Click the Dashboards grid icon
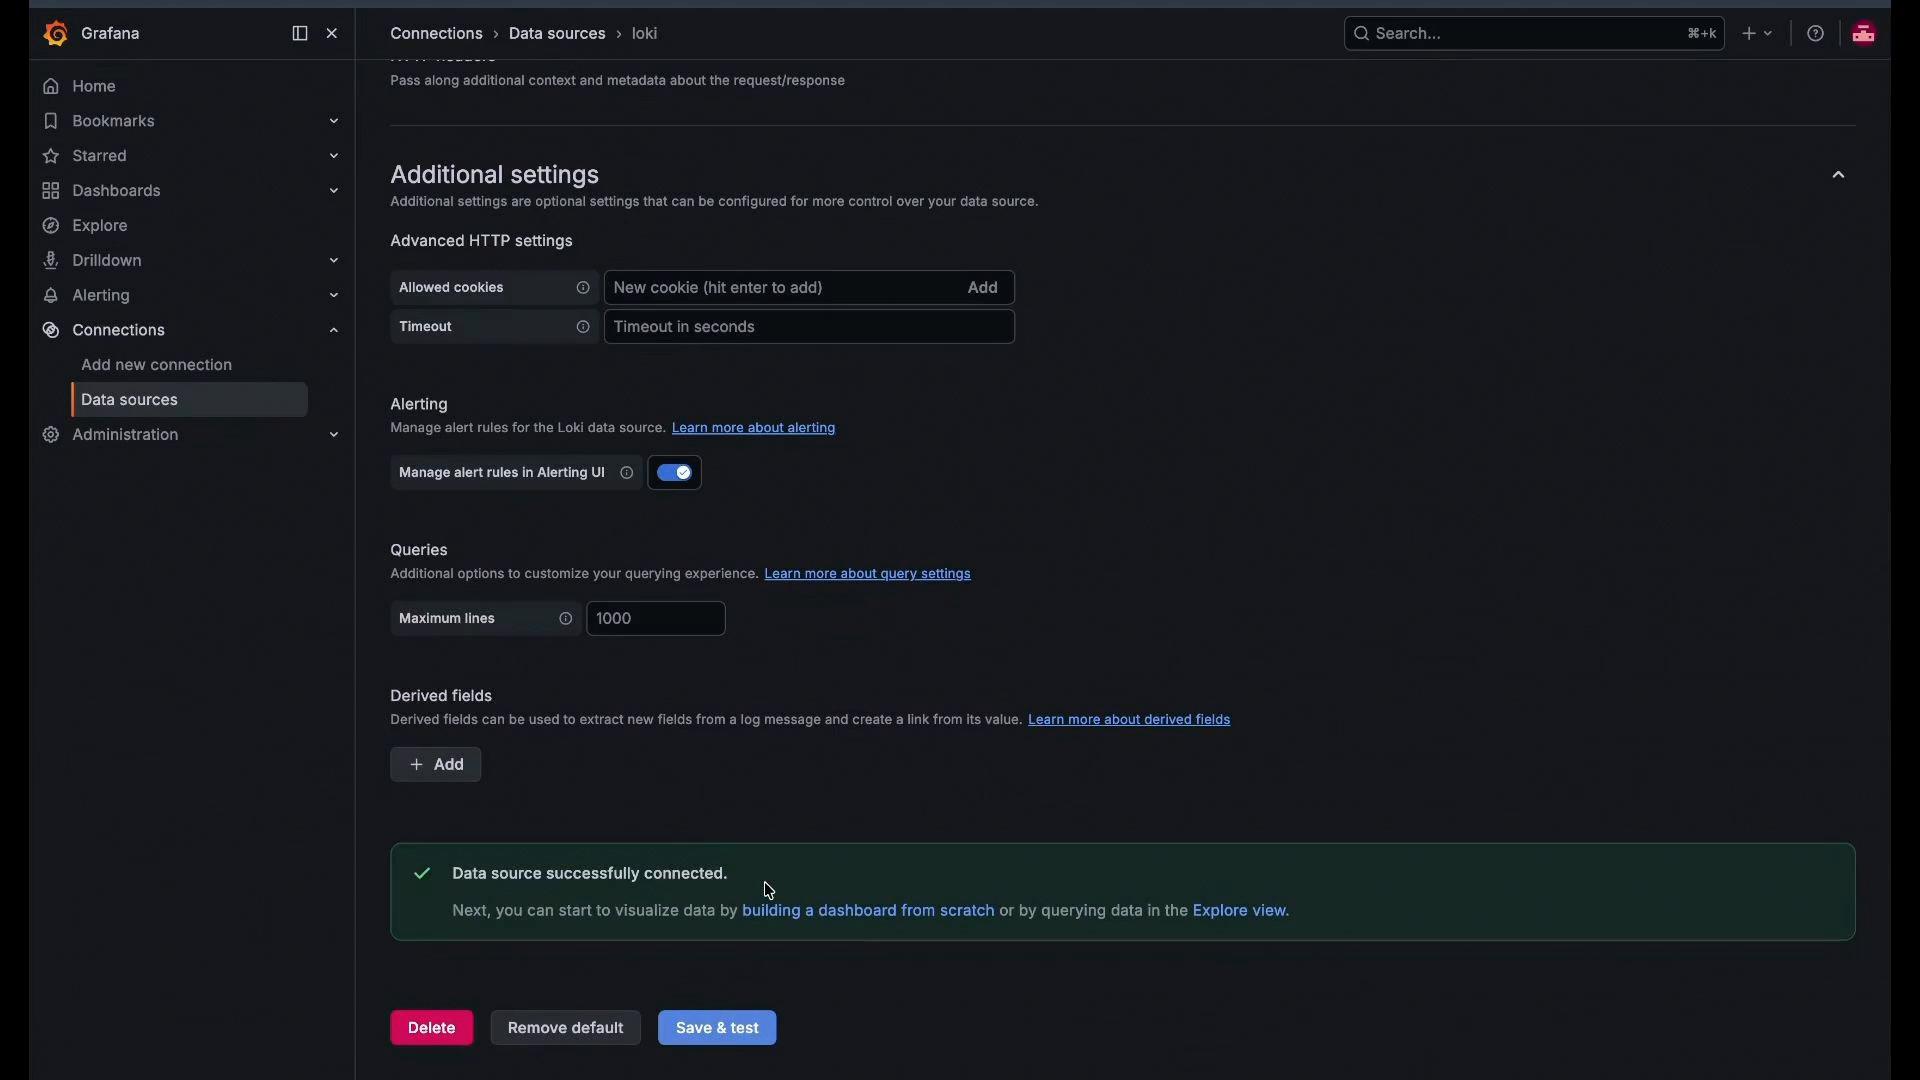The image size is (1920, 1080). [51, 191]
